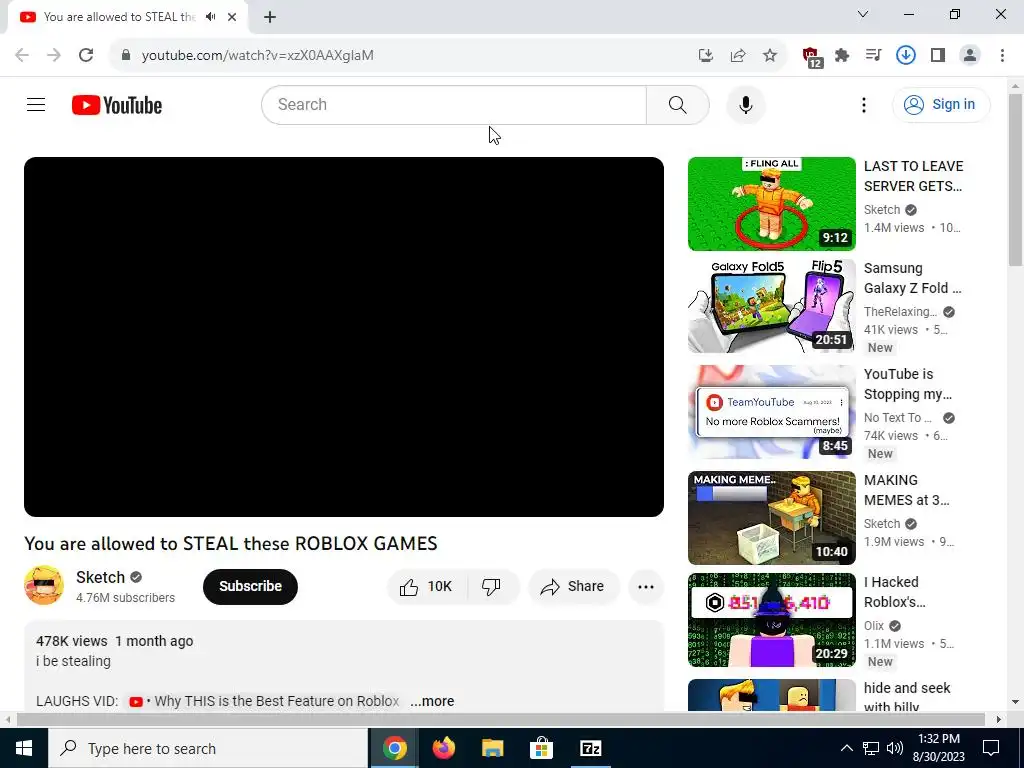Click Sign in button
Viewport: 1024px width, 768px height.
coord(941,104)
